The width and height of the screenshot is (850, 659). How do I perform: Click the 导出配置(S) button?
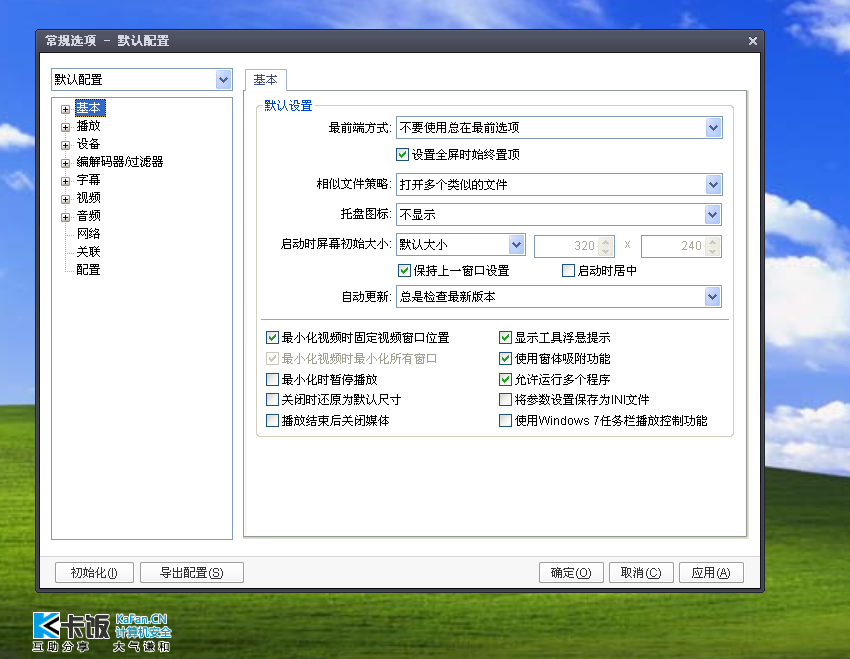point(192,573)
